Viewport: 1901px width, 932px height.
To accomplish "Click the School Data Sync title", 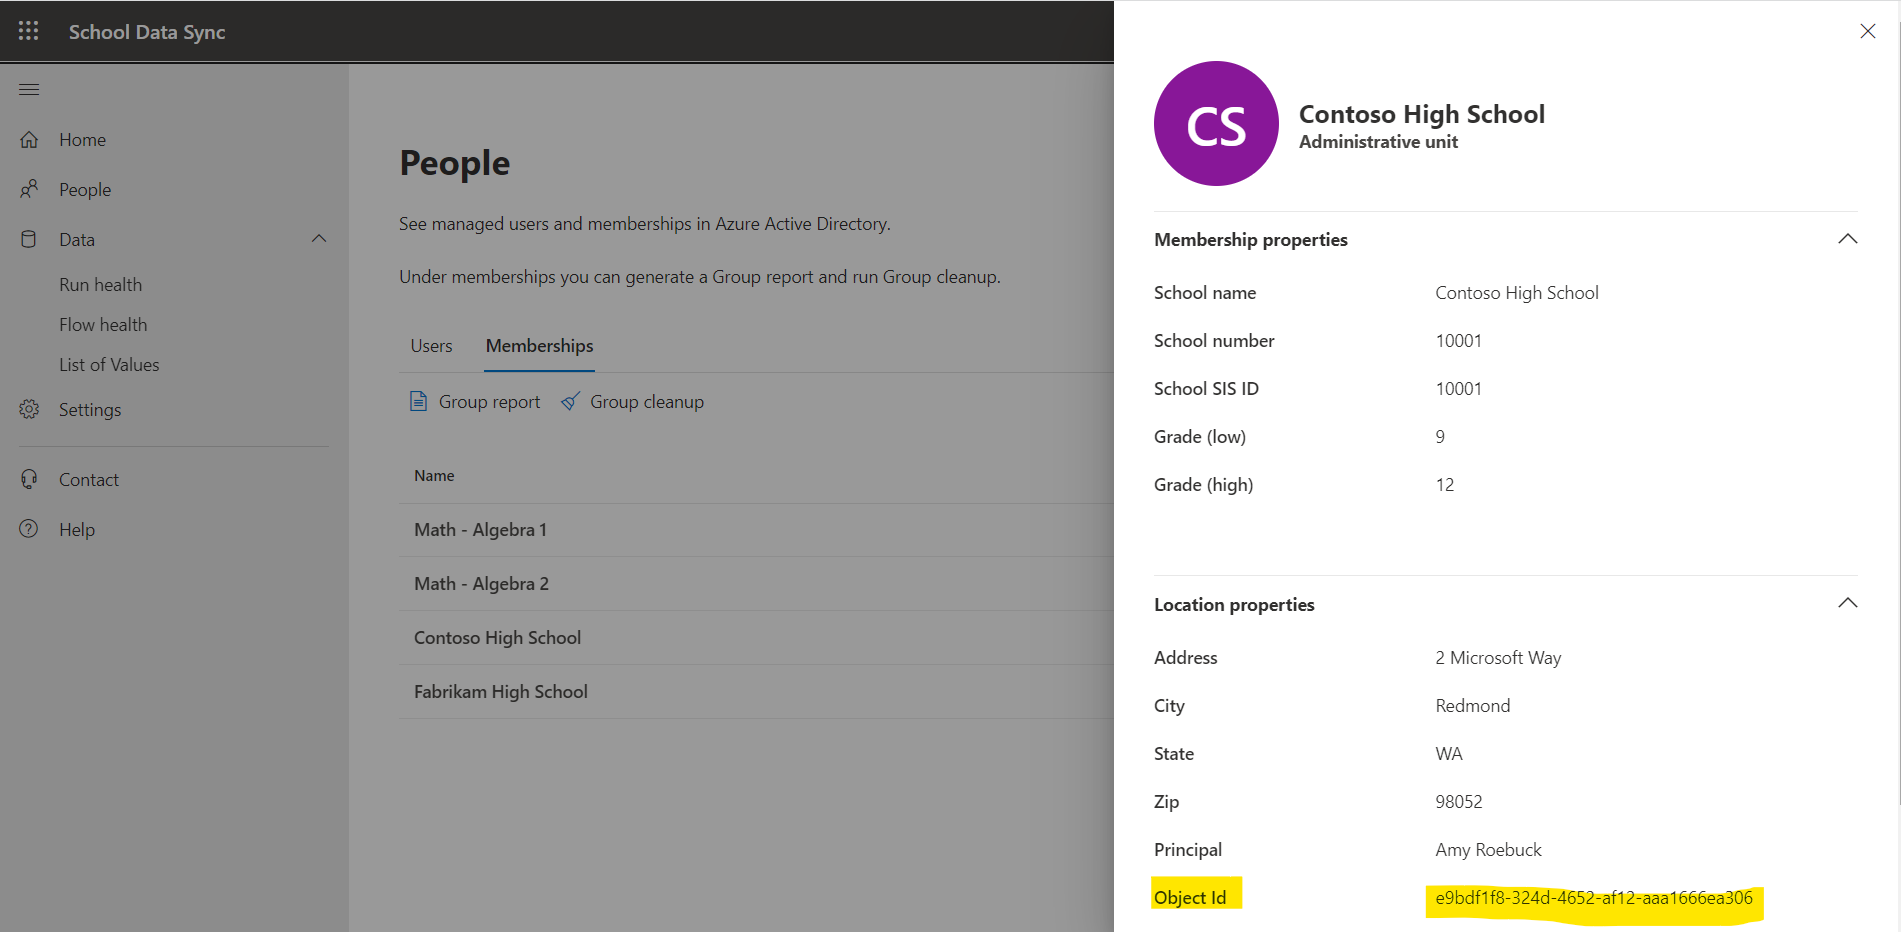I will [x=147, y=32].
